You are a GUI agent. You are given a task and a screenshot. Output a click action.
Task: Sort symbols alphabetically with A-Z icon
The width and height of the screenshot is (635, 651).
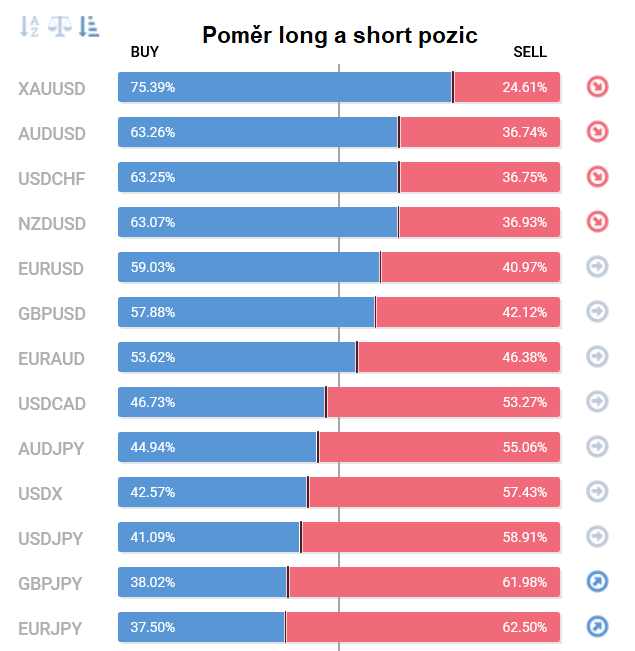[x=29, y=27]
